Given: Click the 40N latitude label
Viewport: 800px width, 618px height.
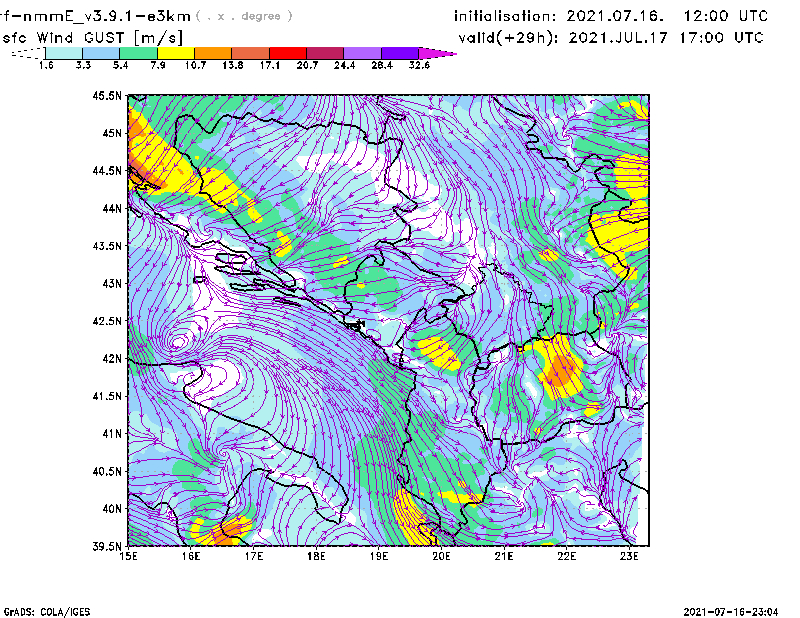Looking at the screenshot, I should click(x=112, y=509).
